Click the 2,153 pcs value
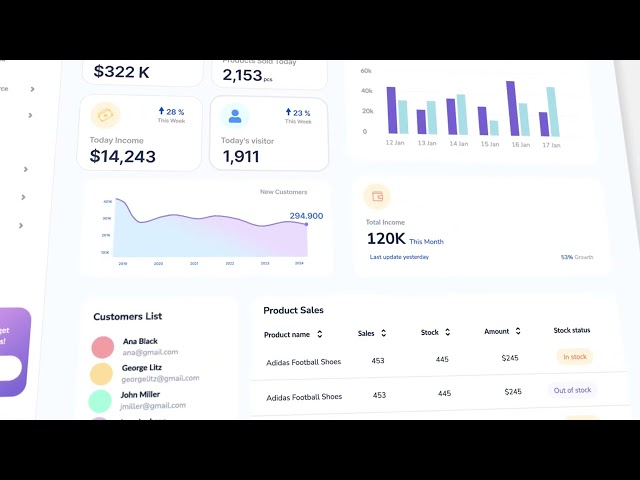This screenshot has width=640, height=480. [x=247, y=76]
